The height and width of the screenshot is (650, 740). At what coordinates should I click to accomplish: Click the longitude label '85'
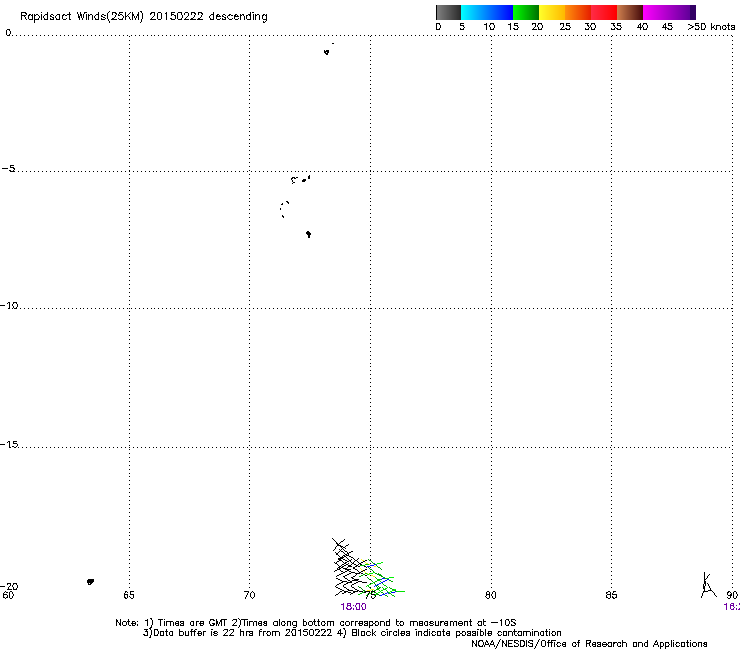tap(611, 595)
